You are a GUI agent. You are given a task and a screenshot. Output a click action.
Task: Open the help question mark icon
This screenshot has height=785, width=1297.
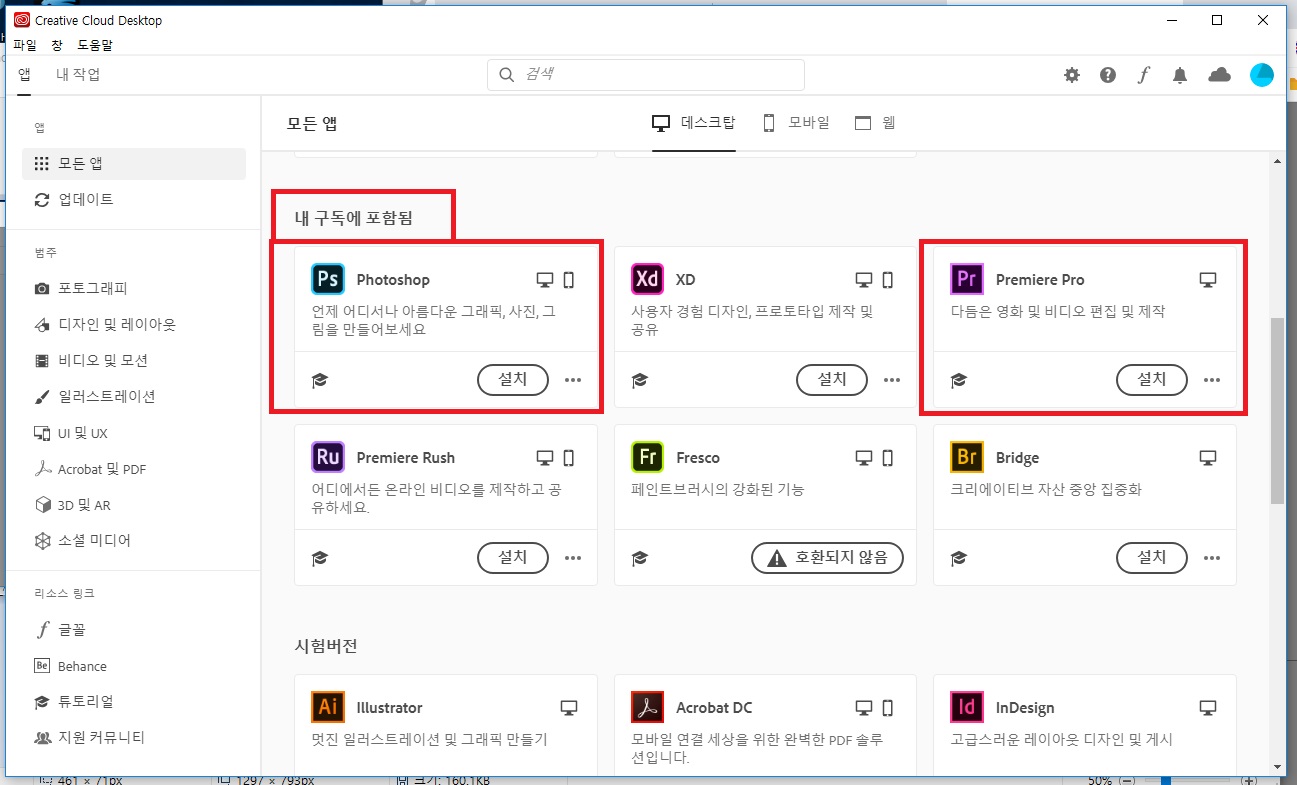(1108, 75)
